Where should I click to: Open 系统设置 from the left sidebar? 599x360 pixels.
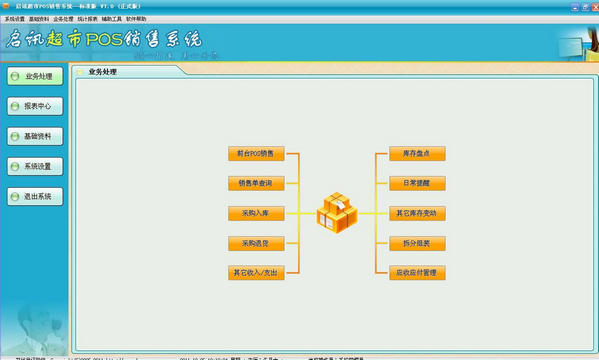point(35,167)
